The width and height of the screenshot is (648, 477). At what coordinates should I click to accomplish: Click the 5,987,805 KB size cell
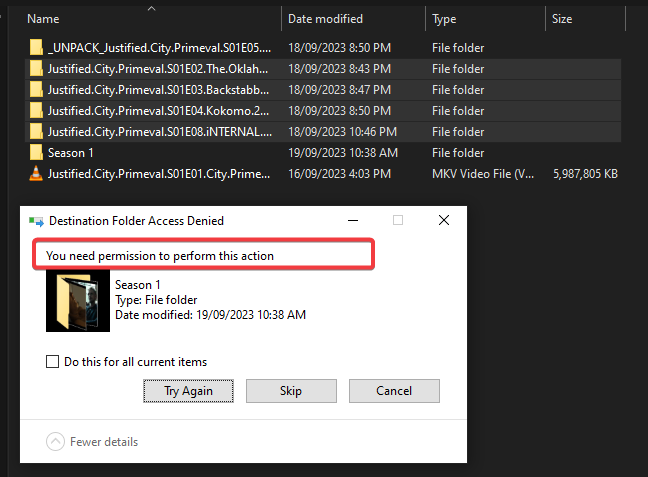click(x=586, y=174)
